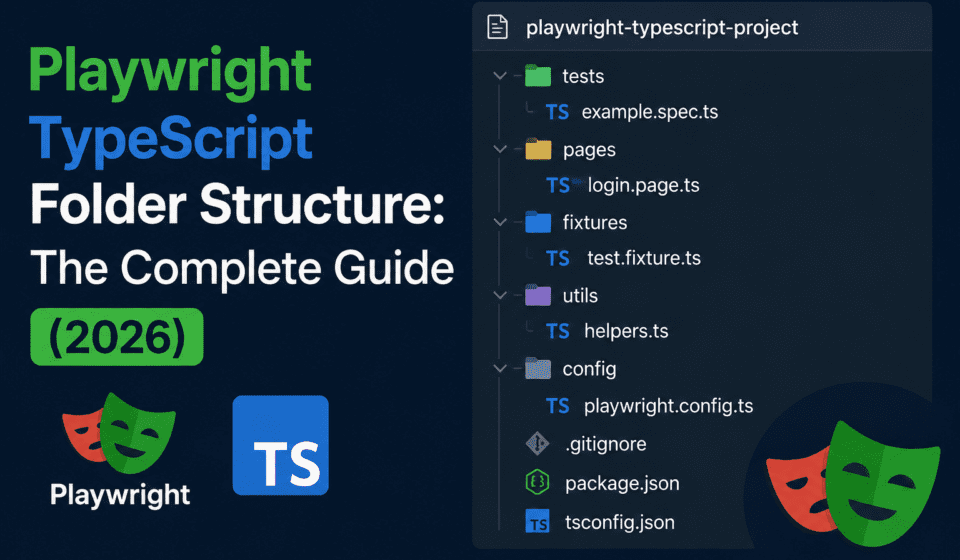Click the blue TypeScript heading word

tap(171, 141)
